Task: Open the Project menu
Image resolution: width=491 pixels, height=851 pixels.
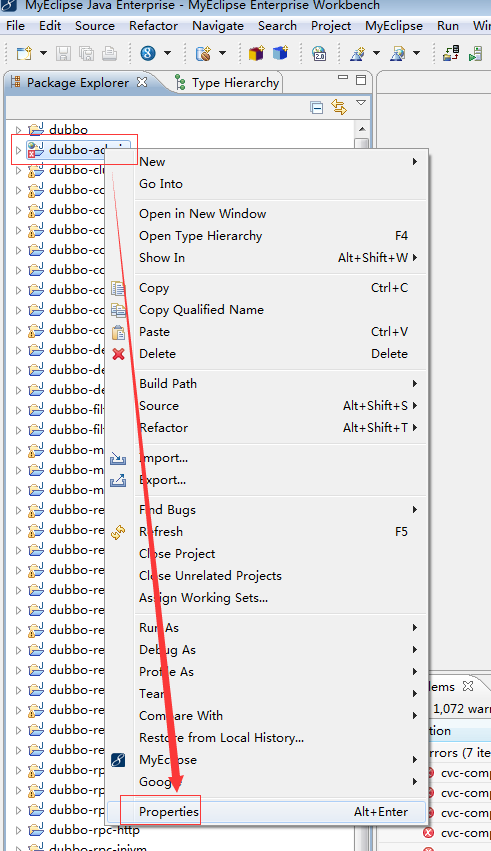Action: [x=331, y=26]
